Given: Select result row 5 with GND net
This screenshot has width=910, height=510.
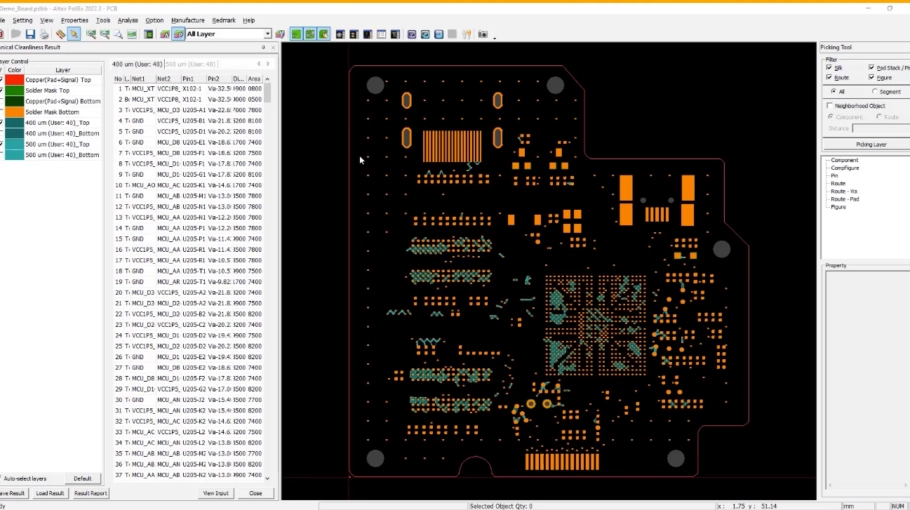Looking at the screenshot, I should [x=189, y=132].
